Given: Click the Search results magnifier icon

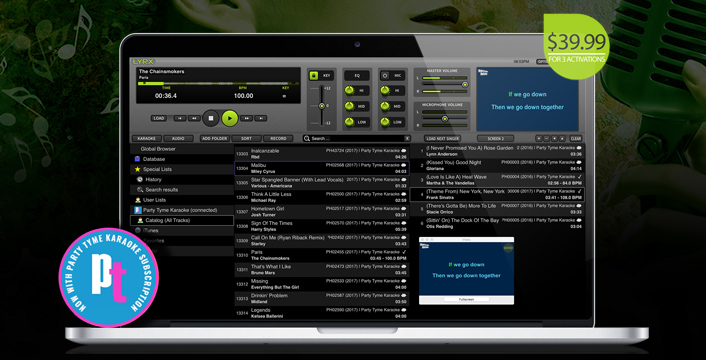Looking at the screenshot, I should pyautogui.click(x=140, y=190).
